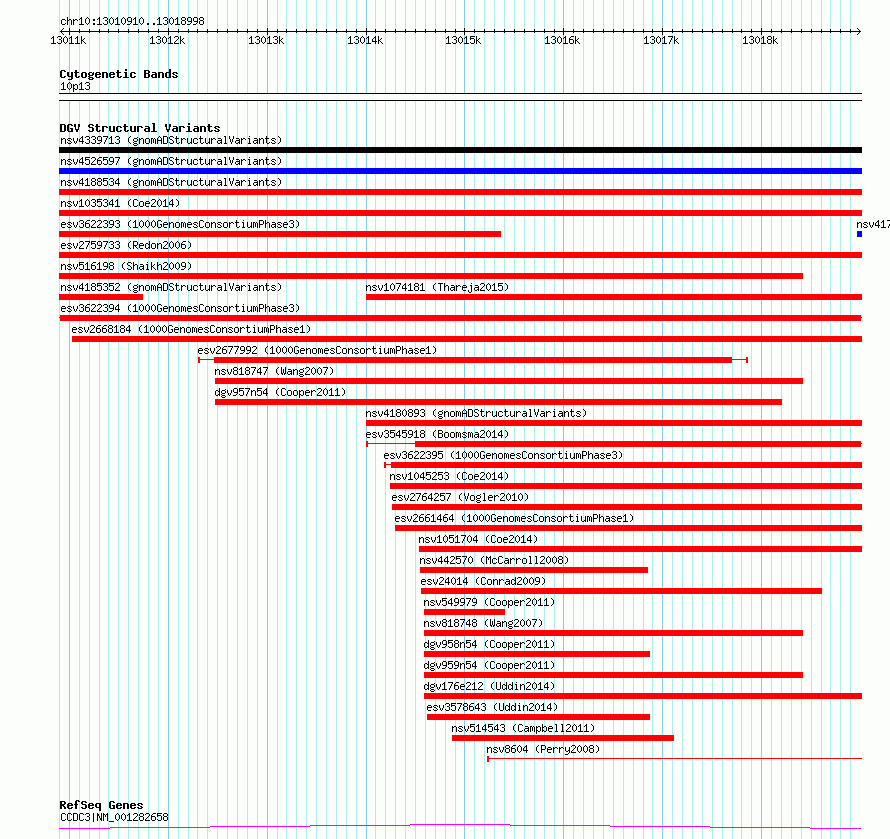Select the CCDC3|NM_001282658 gene label
The image size is (890, 839).
(114, 817)
